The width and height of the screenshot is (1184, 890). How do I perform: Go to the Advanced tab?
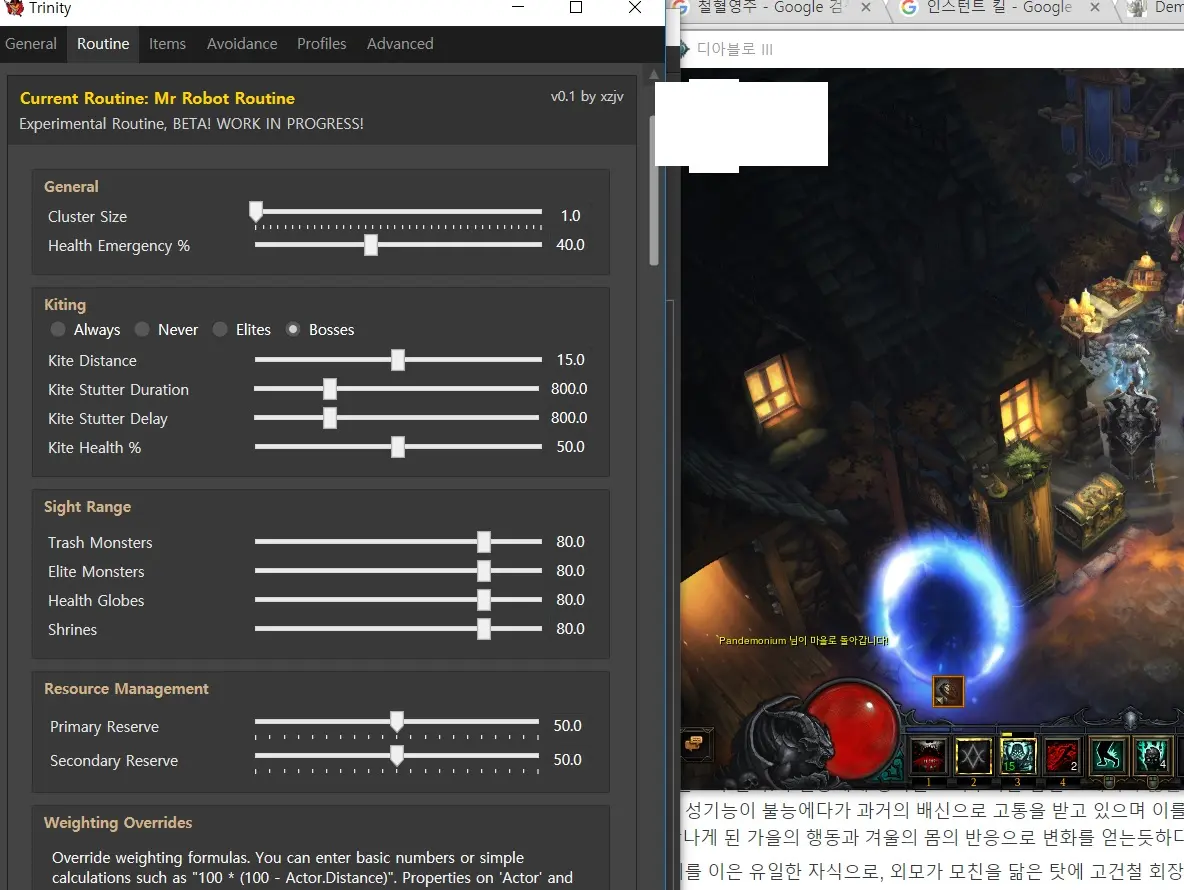coord(400,44)
